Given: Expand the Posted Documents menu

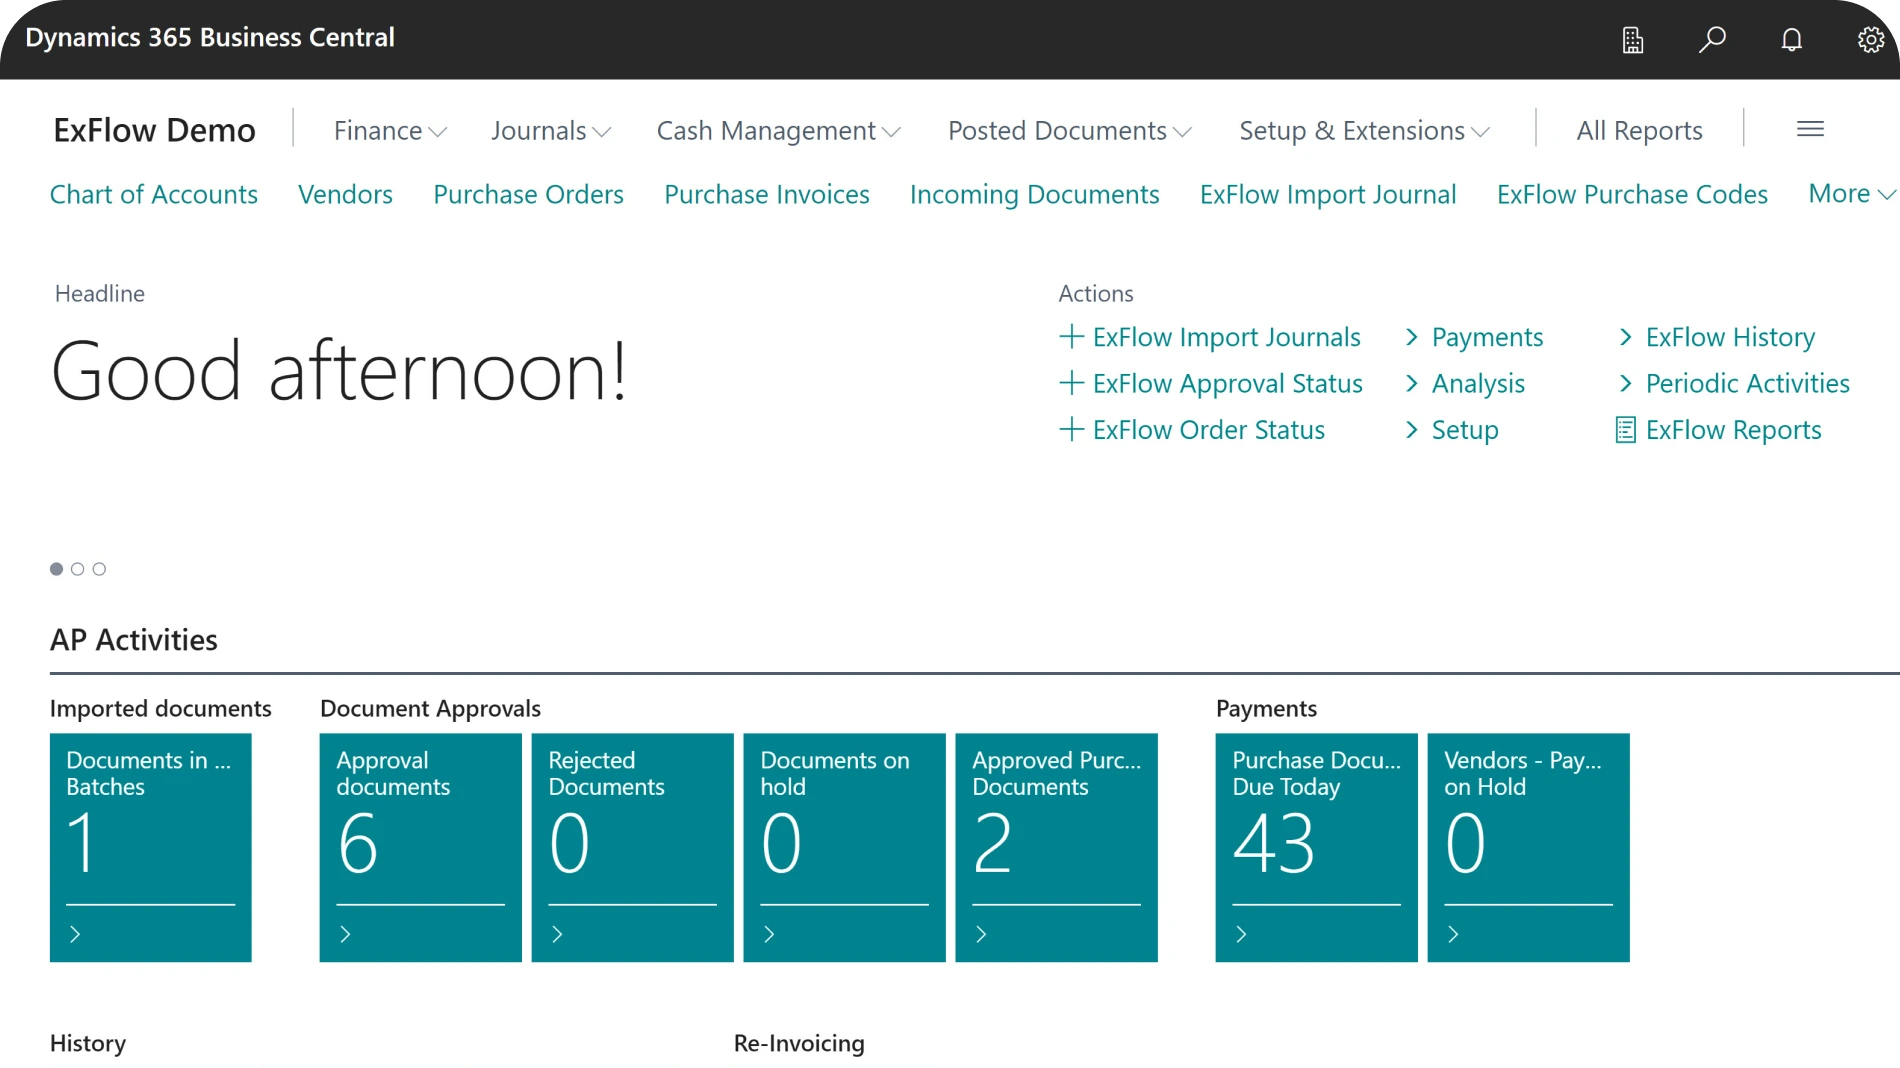Looking at the screenshot, I should [x=1070, y=131].
